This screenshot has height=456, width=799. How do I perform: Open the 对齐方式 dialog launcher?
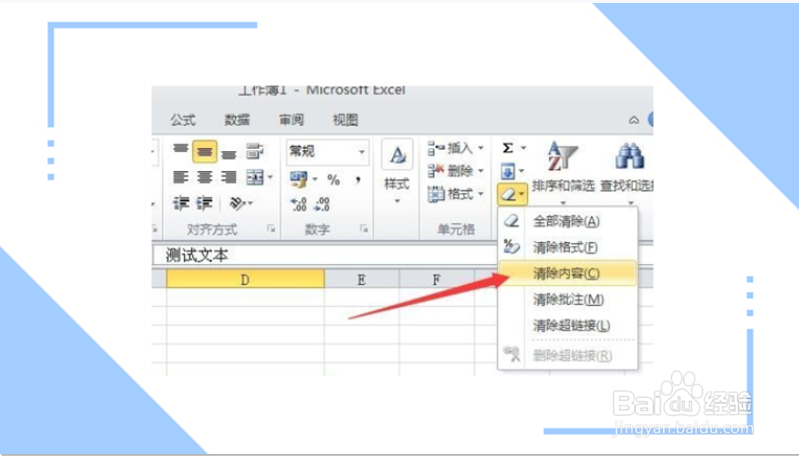(271, 229)
